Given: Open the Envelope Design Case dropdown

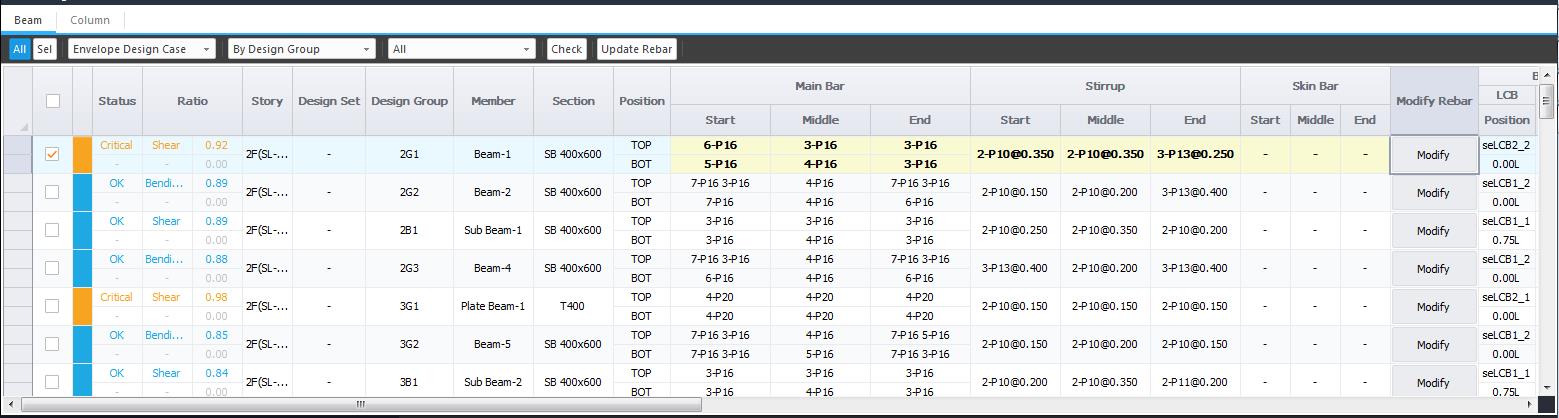Looking at the screenshot, I should click(x=141, y=49).
